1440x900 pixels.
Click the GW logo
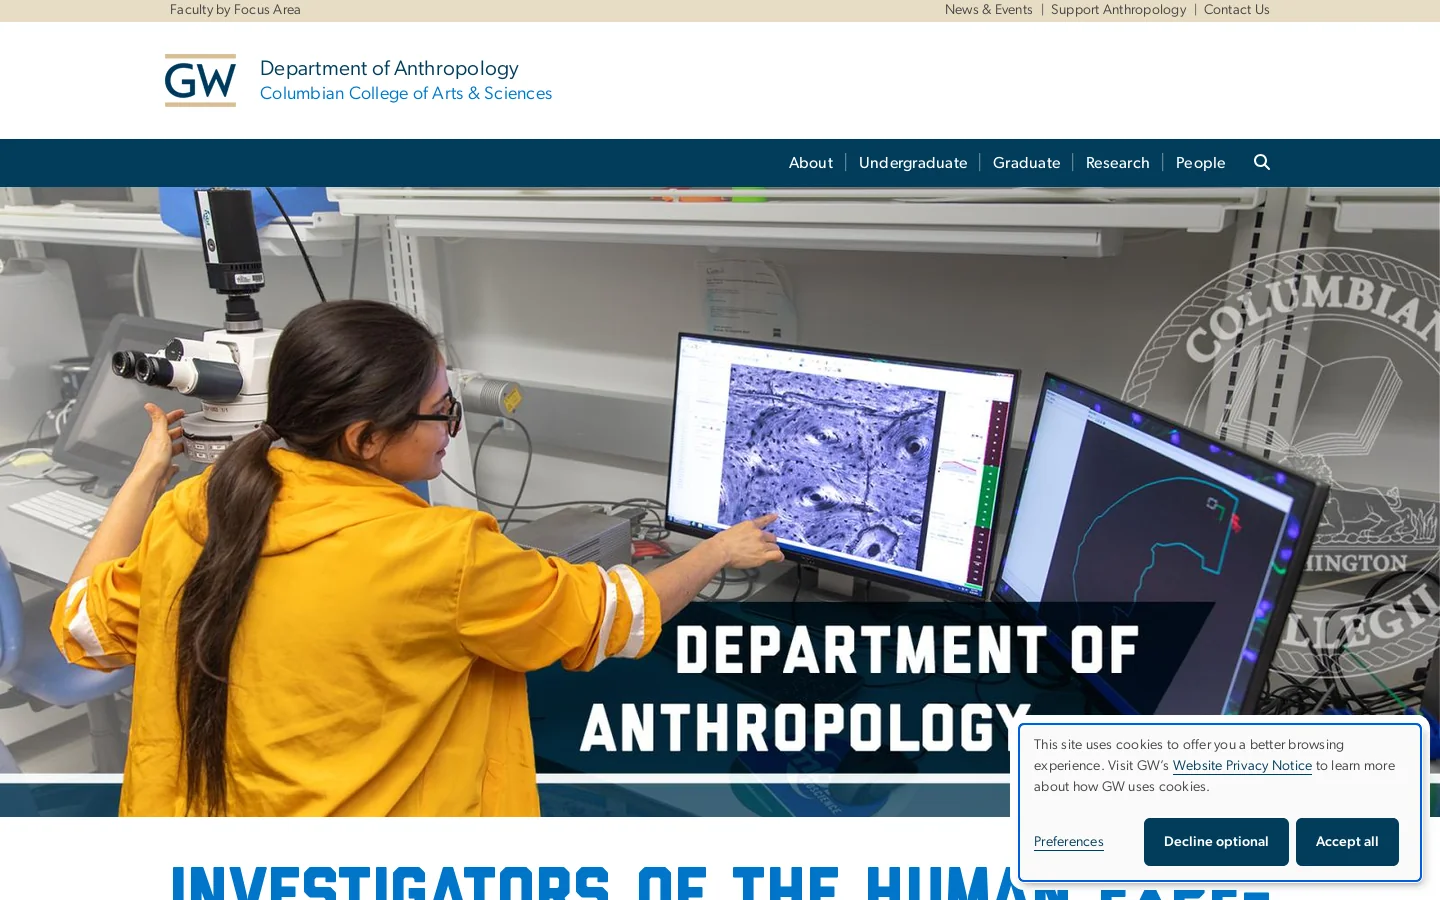pos(200,80)
